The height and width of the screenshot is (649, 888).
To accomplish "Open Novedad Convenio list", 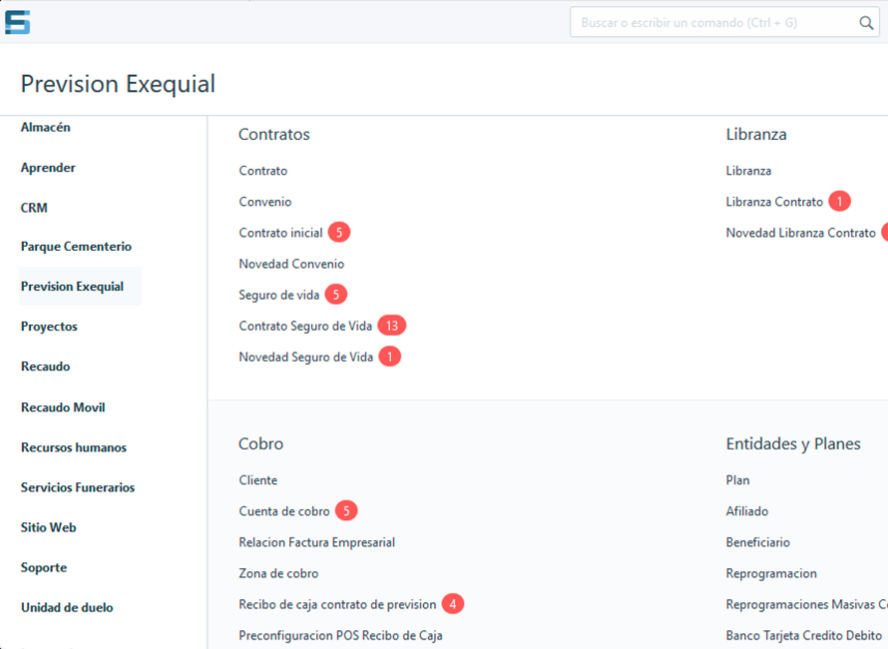I will click(291, 264).
